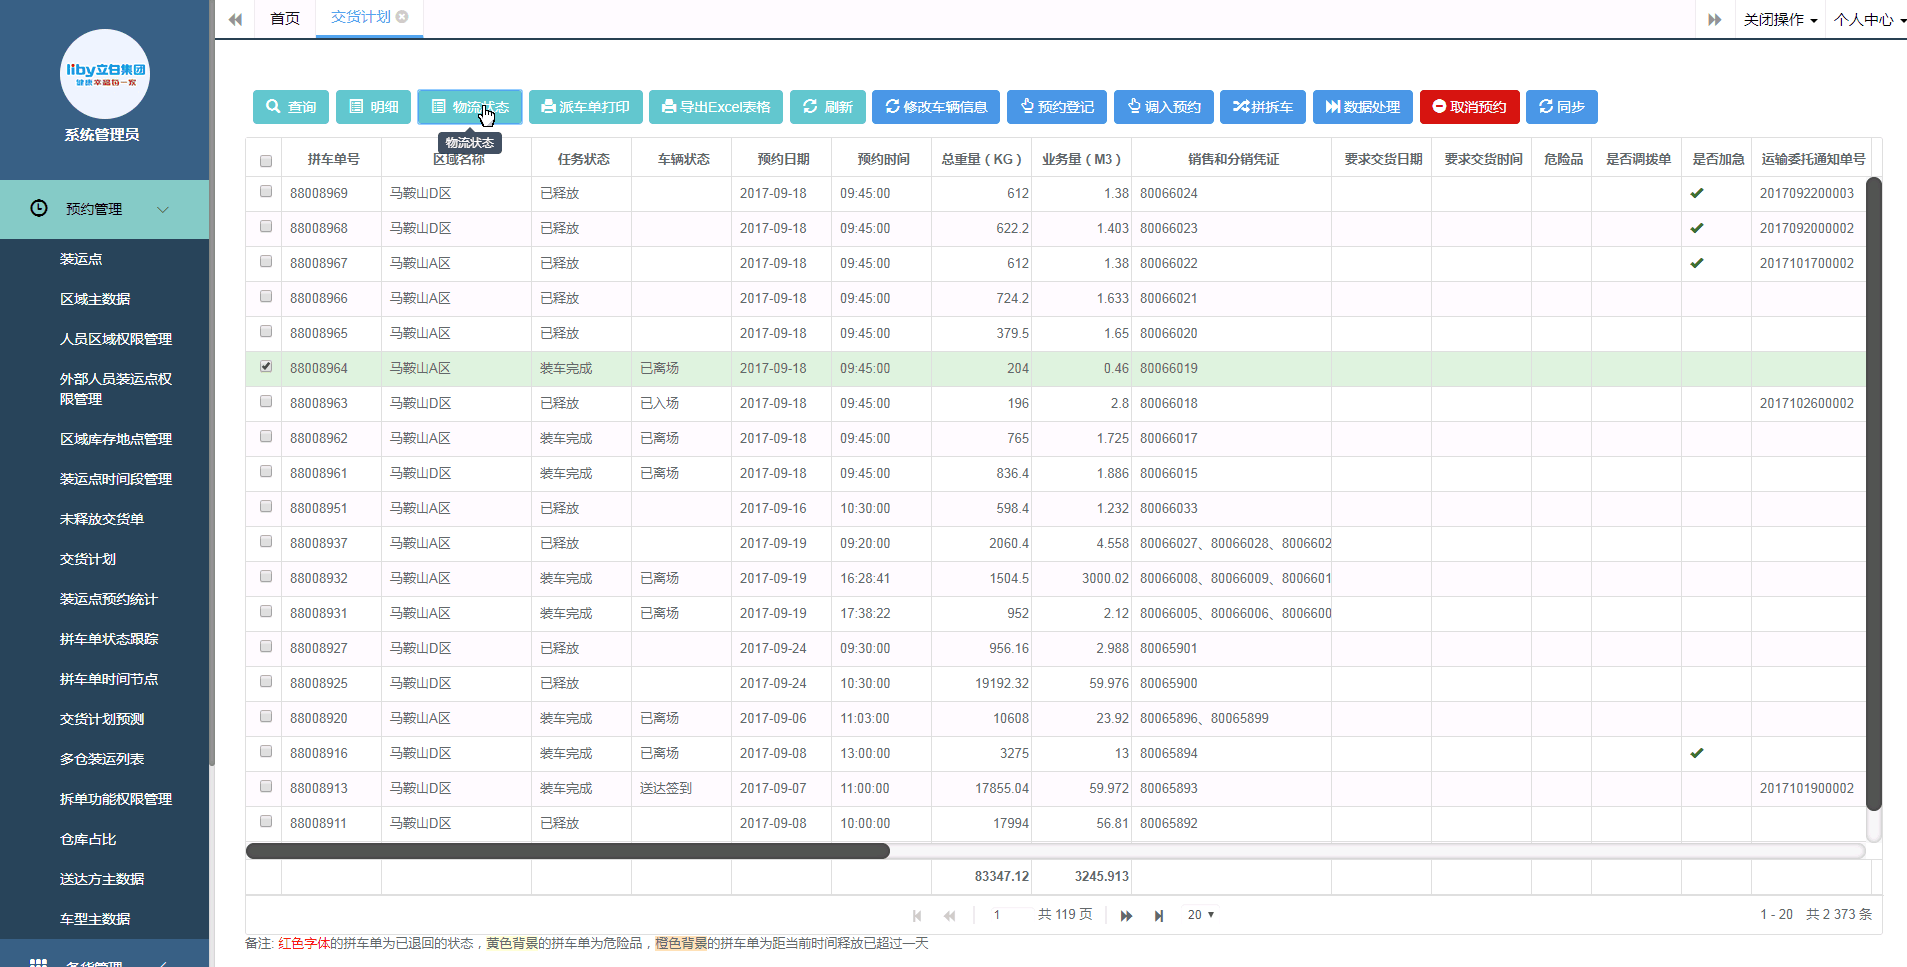Screen dimensions: 1907x967
Task: Click the 同步 sync button
Action: click(1561, 107)
